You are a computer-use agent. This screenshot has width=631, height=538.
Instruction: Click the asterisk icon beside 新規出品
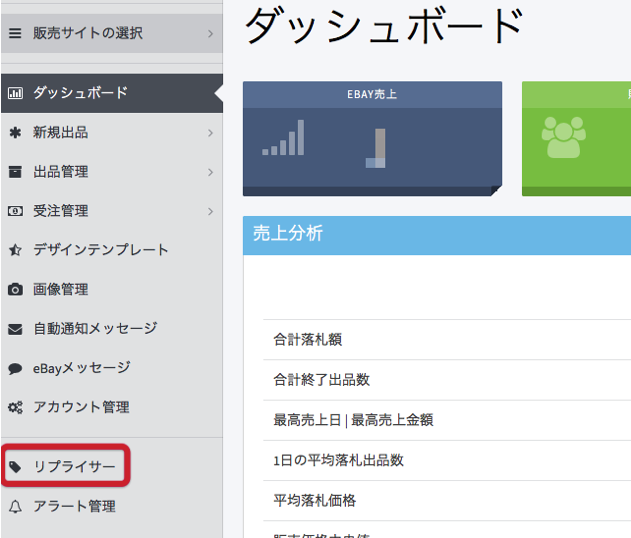(15, 132)
